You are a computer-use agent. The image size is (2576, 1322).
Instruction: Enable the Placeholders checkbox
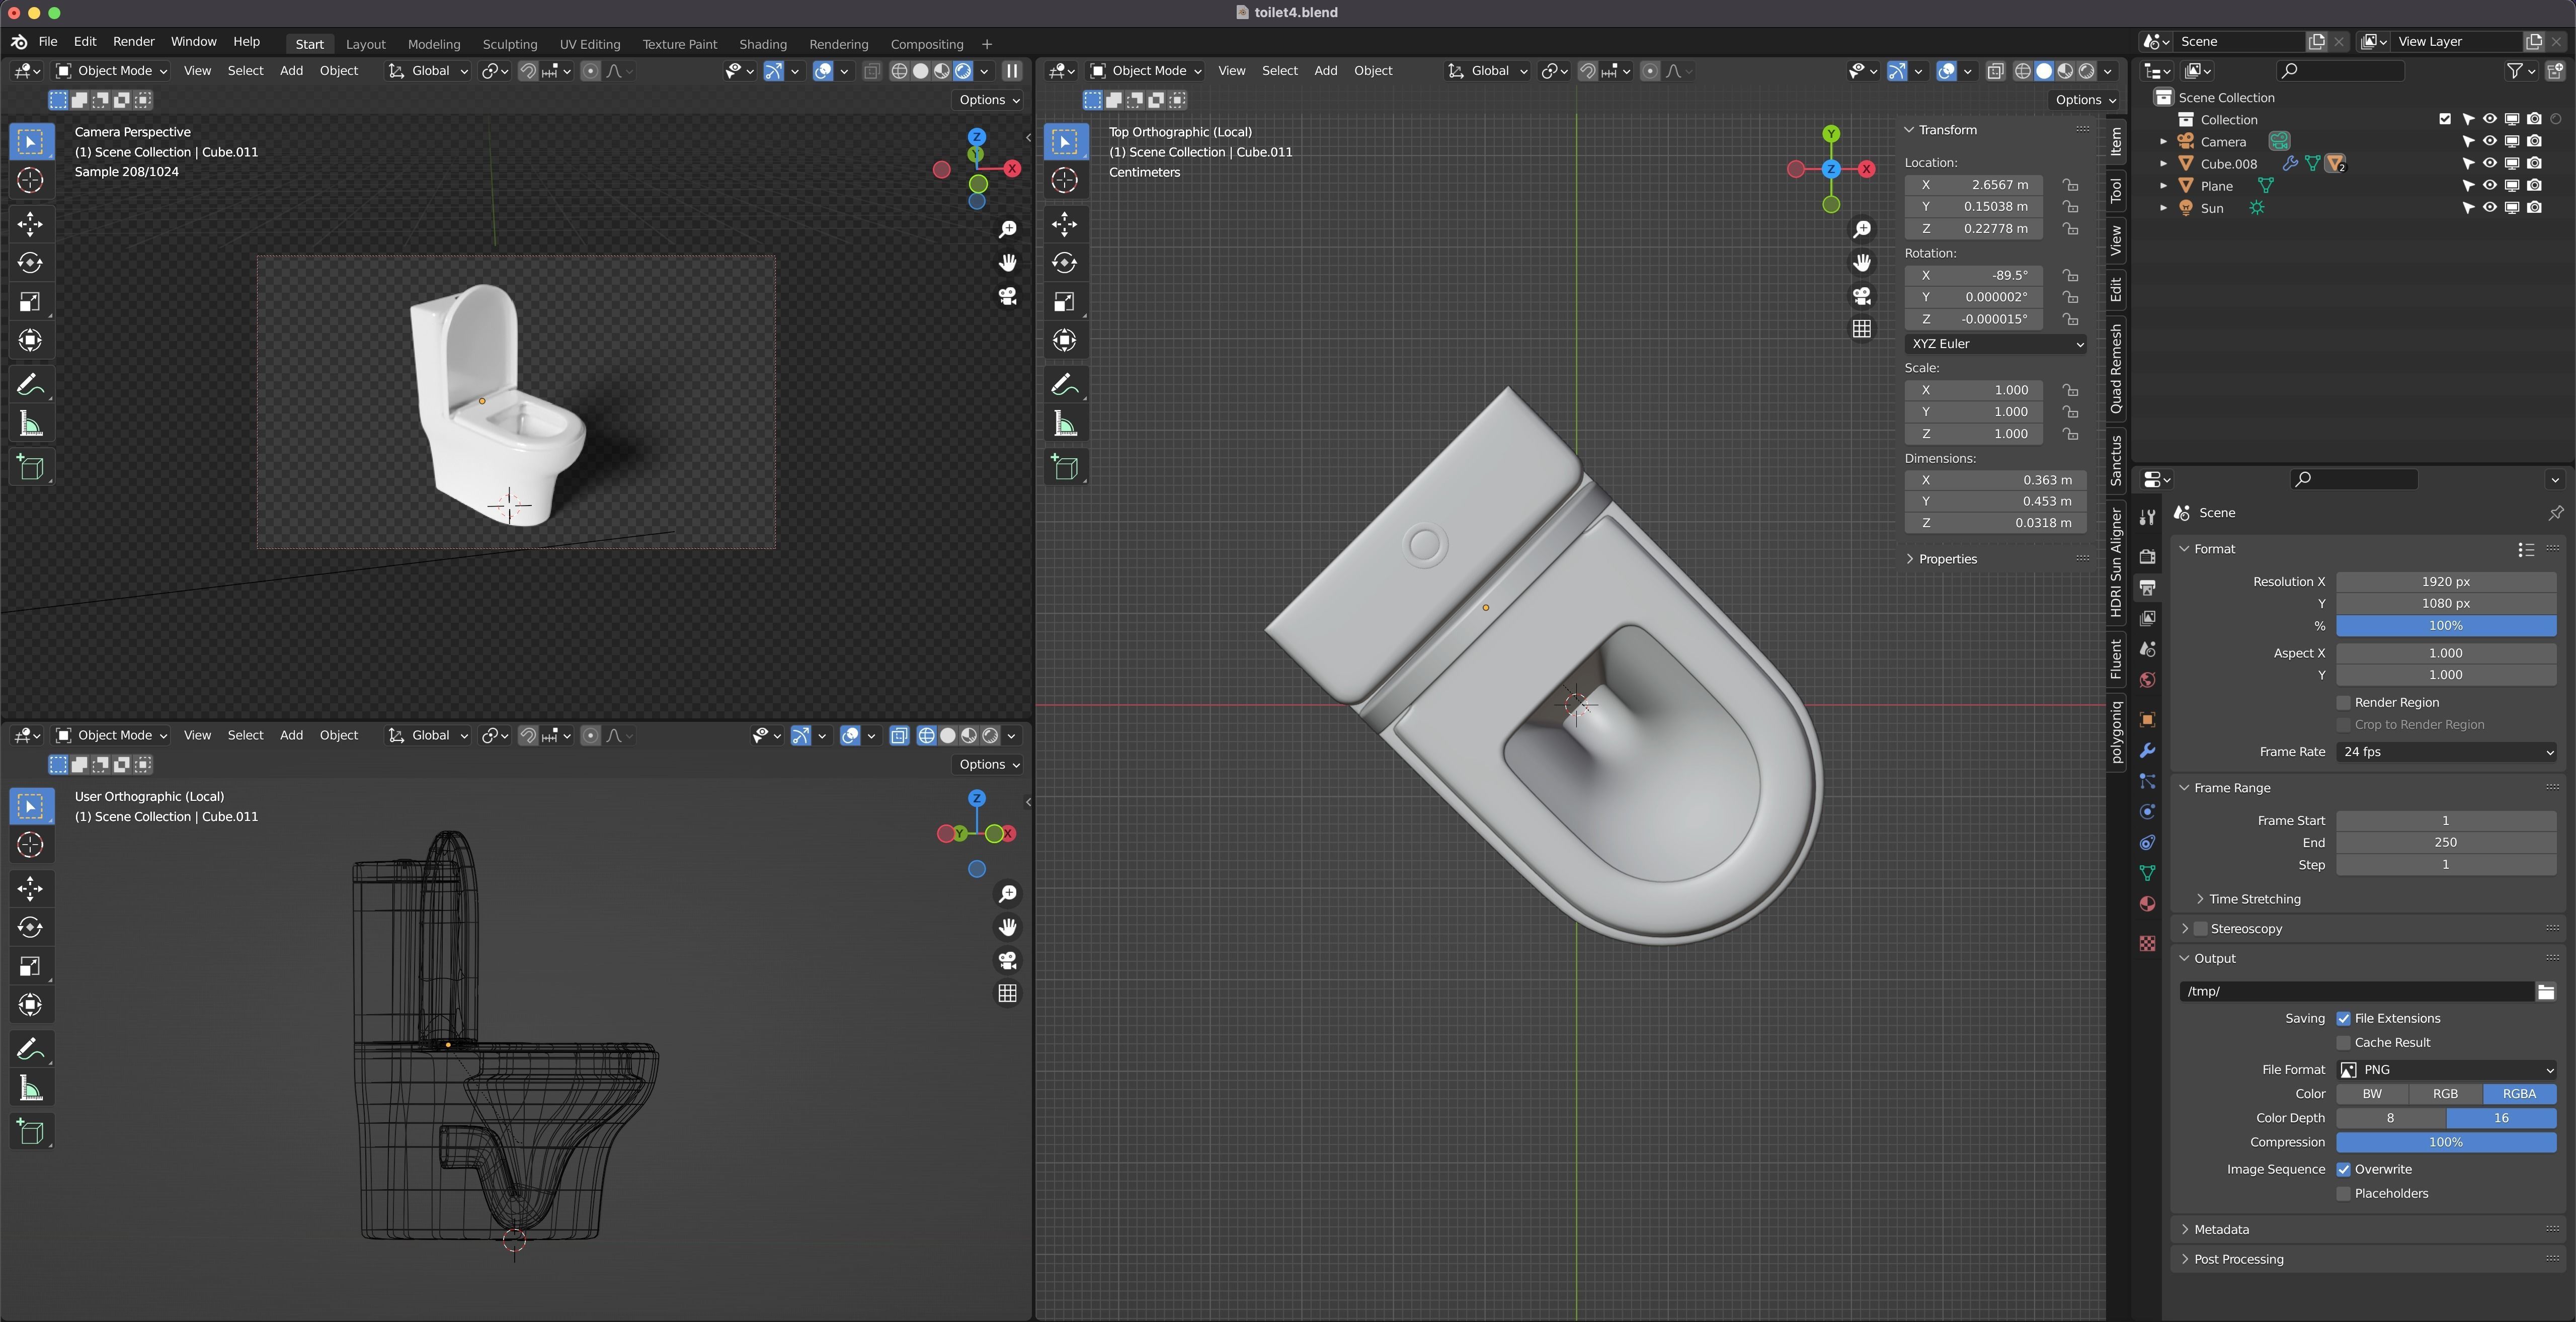[2343, 1194]
